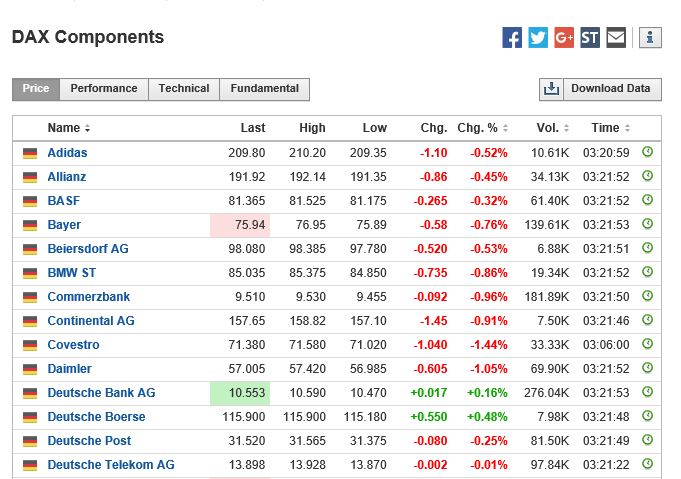Open the Deutsche Post link
This screenshot has width=681, height=479.
(x=89, y=441)
